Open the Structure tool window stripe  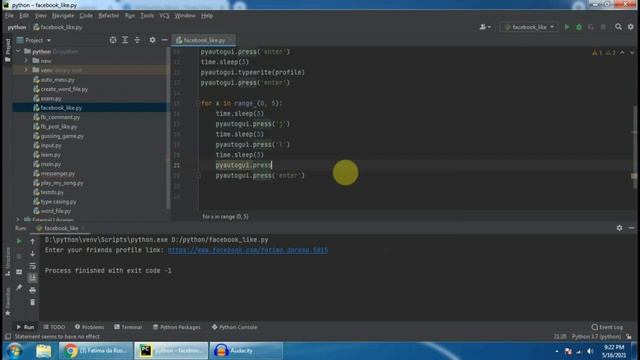point(7,262)
